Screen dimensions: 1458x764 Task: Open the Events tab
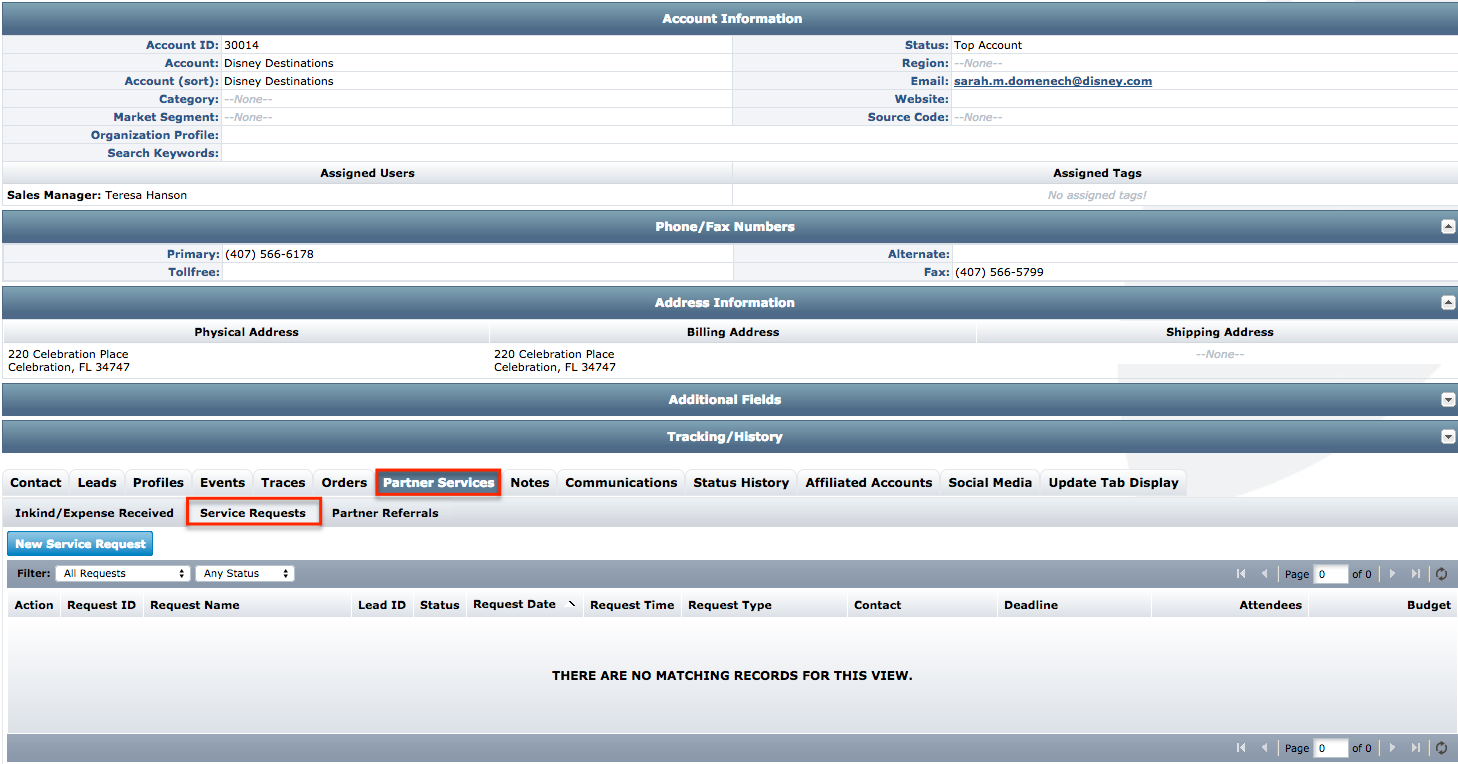pos(222,483)
